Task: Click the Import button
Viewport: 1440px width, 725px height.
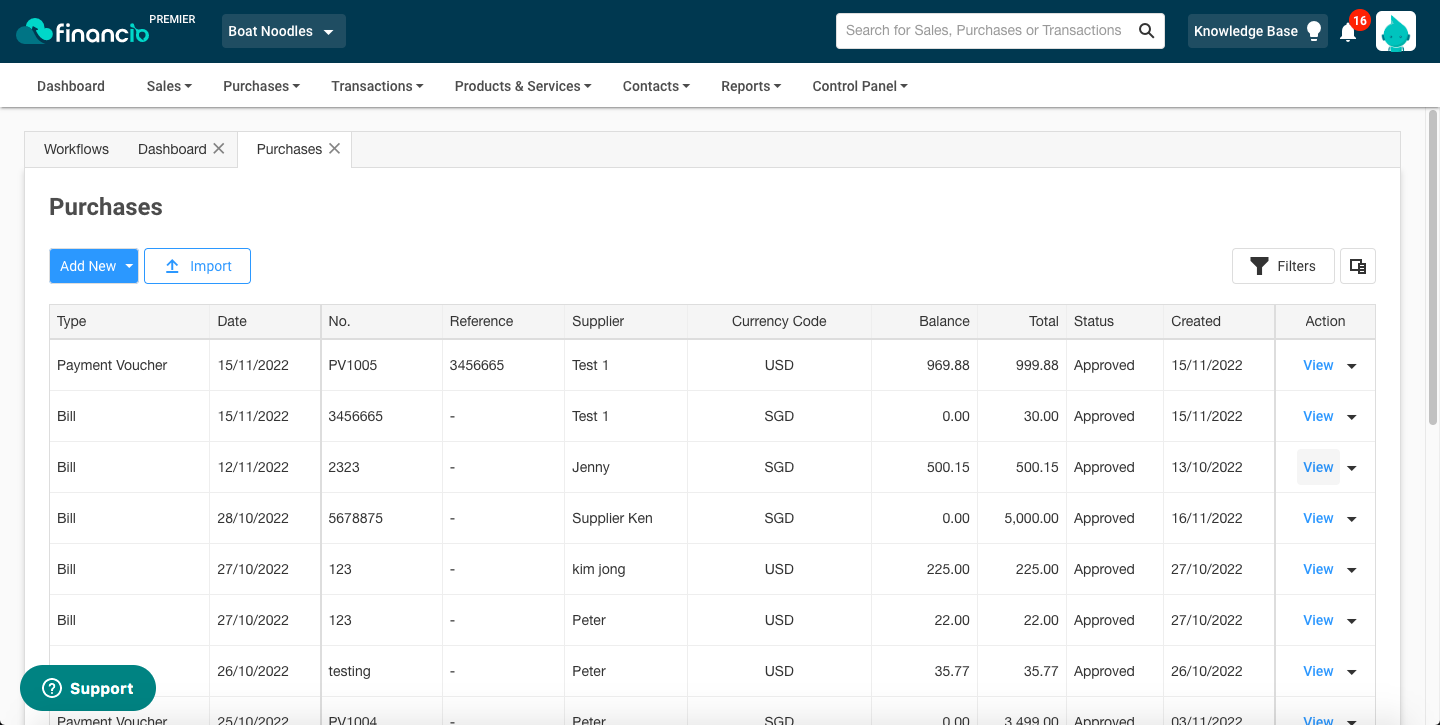Action: [197, 266]
